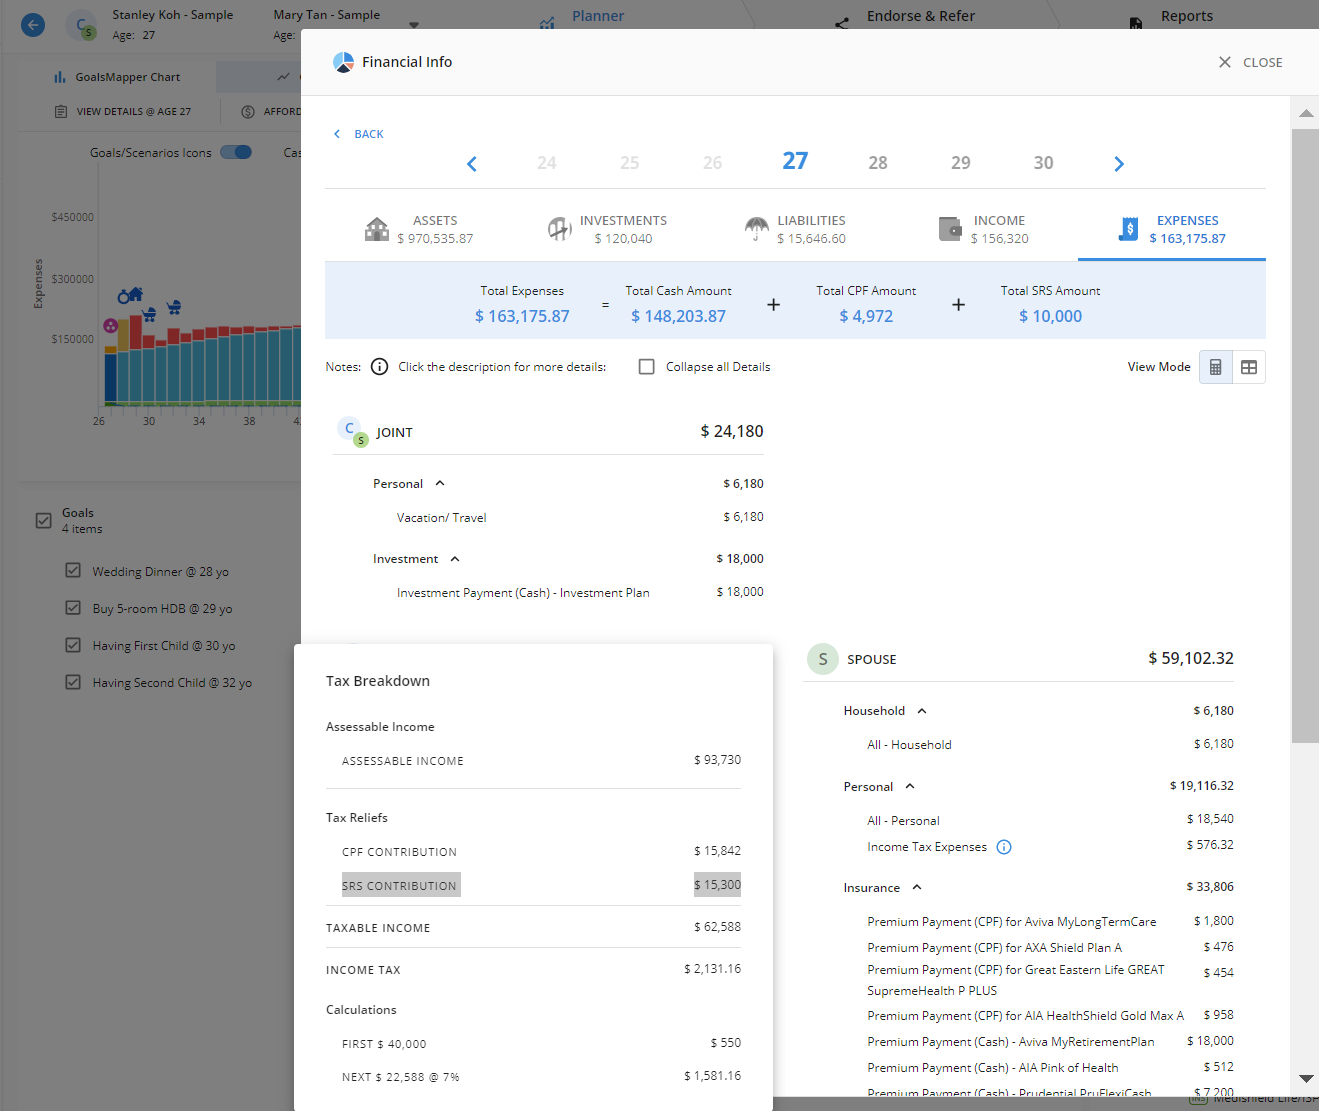Open GoalsMapper Chart tab in background

point(118,77)
